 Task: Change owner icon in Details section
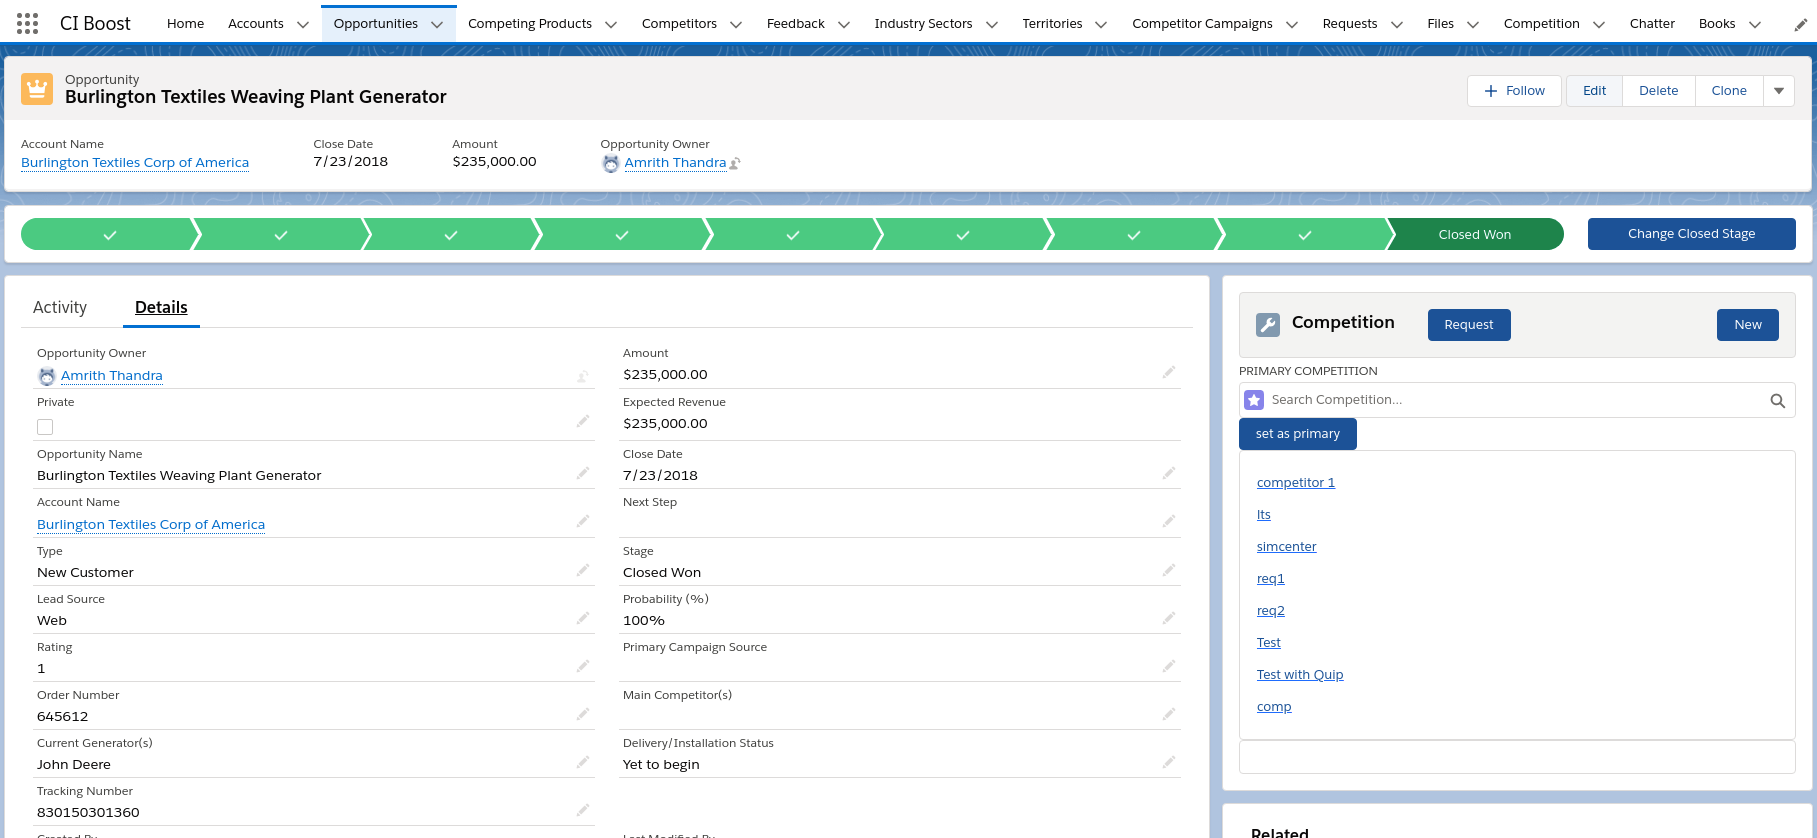pyautogui.click(x=582, y=377)
